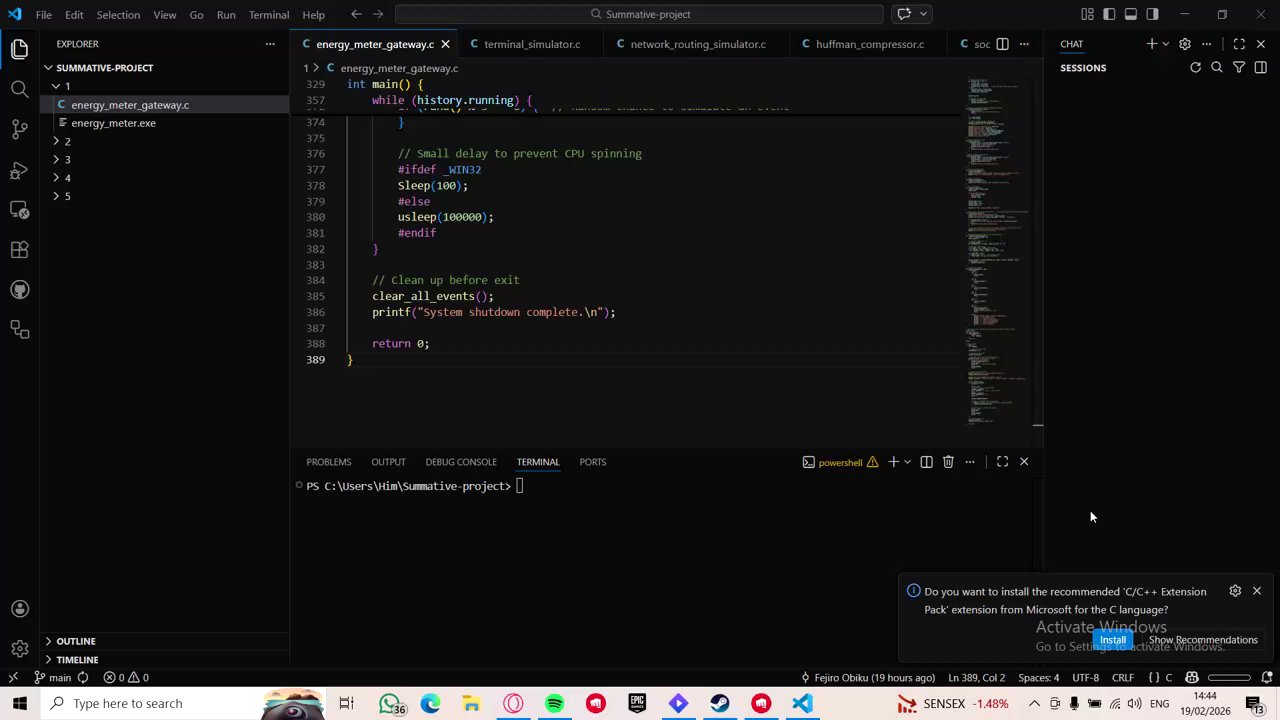The height and width of the screenshot is (720, 1280).
Task: Switch to the DEBUG CONSOLE panel tab
Action: point(461,462)
